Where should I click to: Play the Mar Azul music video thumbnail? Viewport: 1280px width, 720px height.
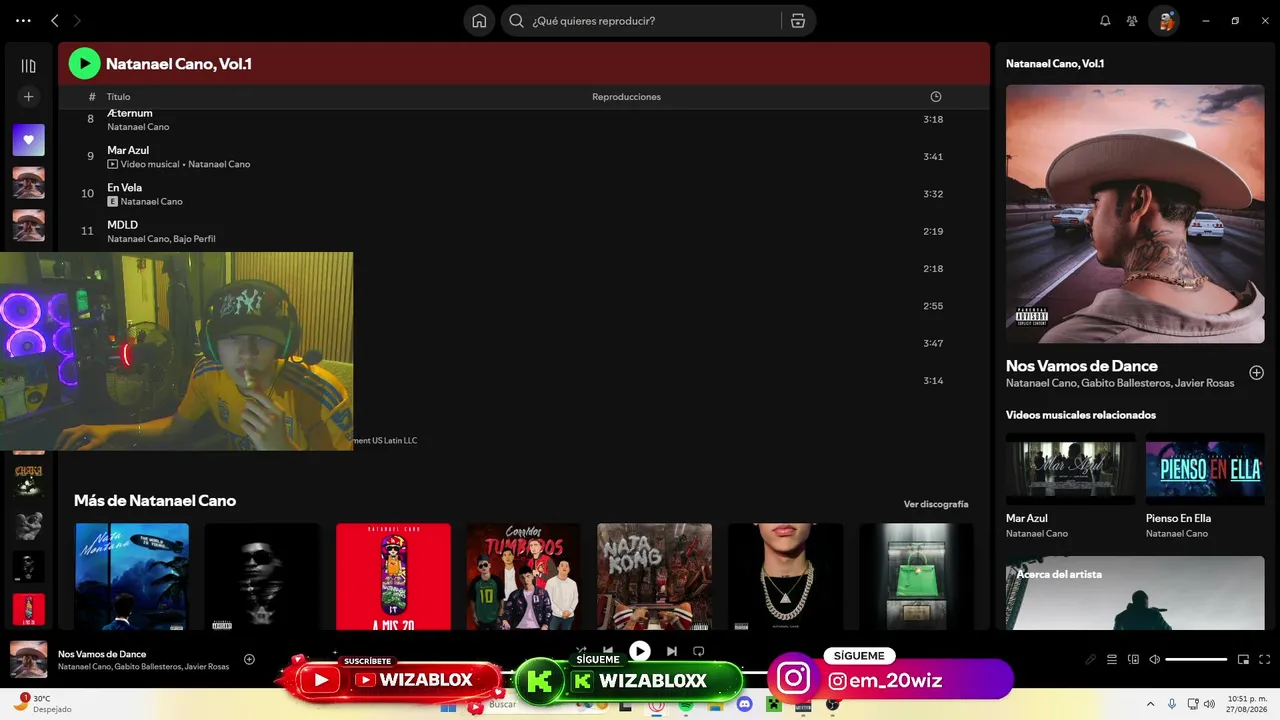(x=1070, y=468)
